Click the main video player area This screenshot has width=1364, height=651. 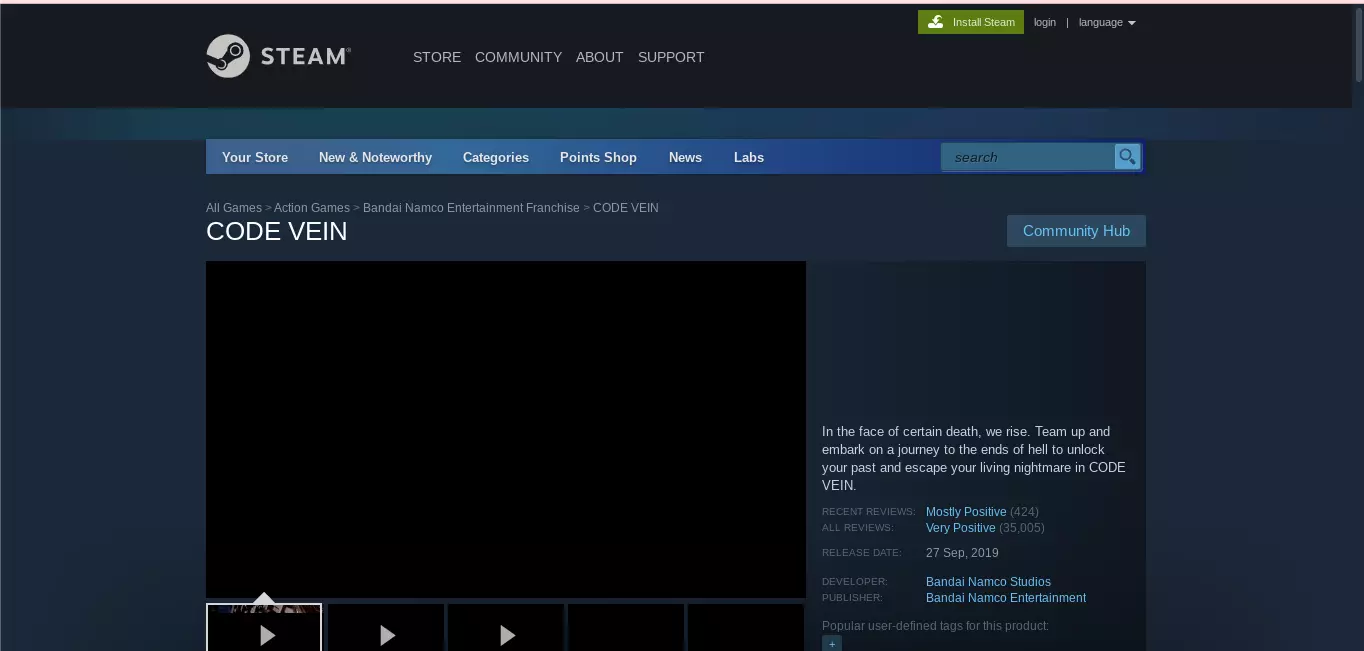pos(506,430)
